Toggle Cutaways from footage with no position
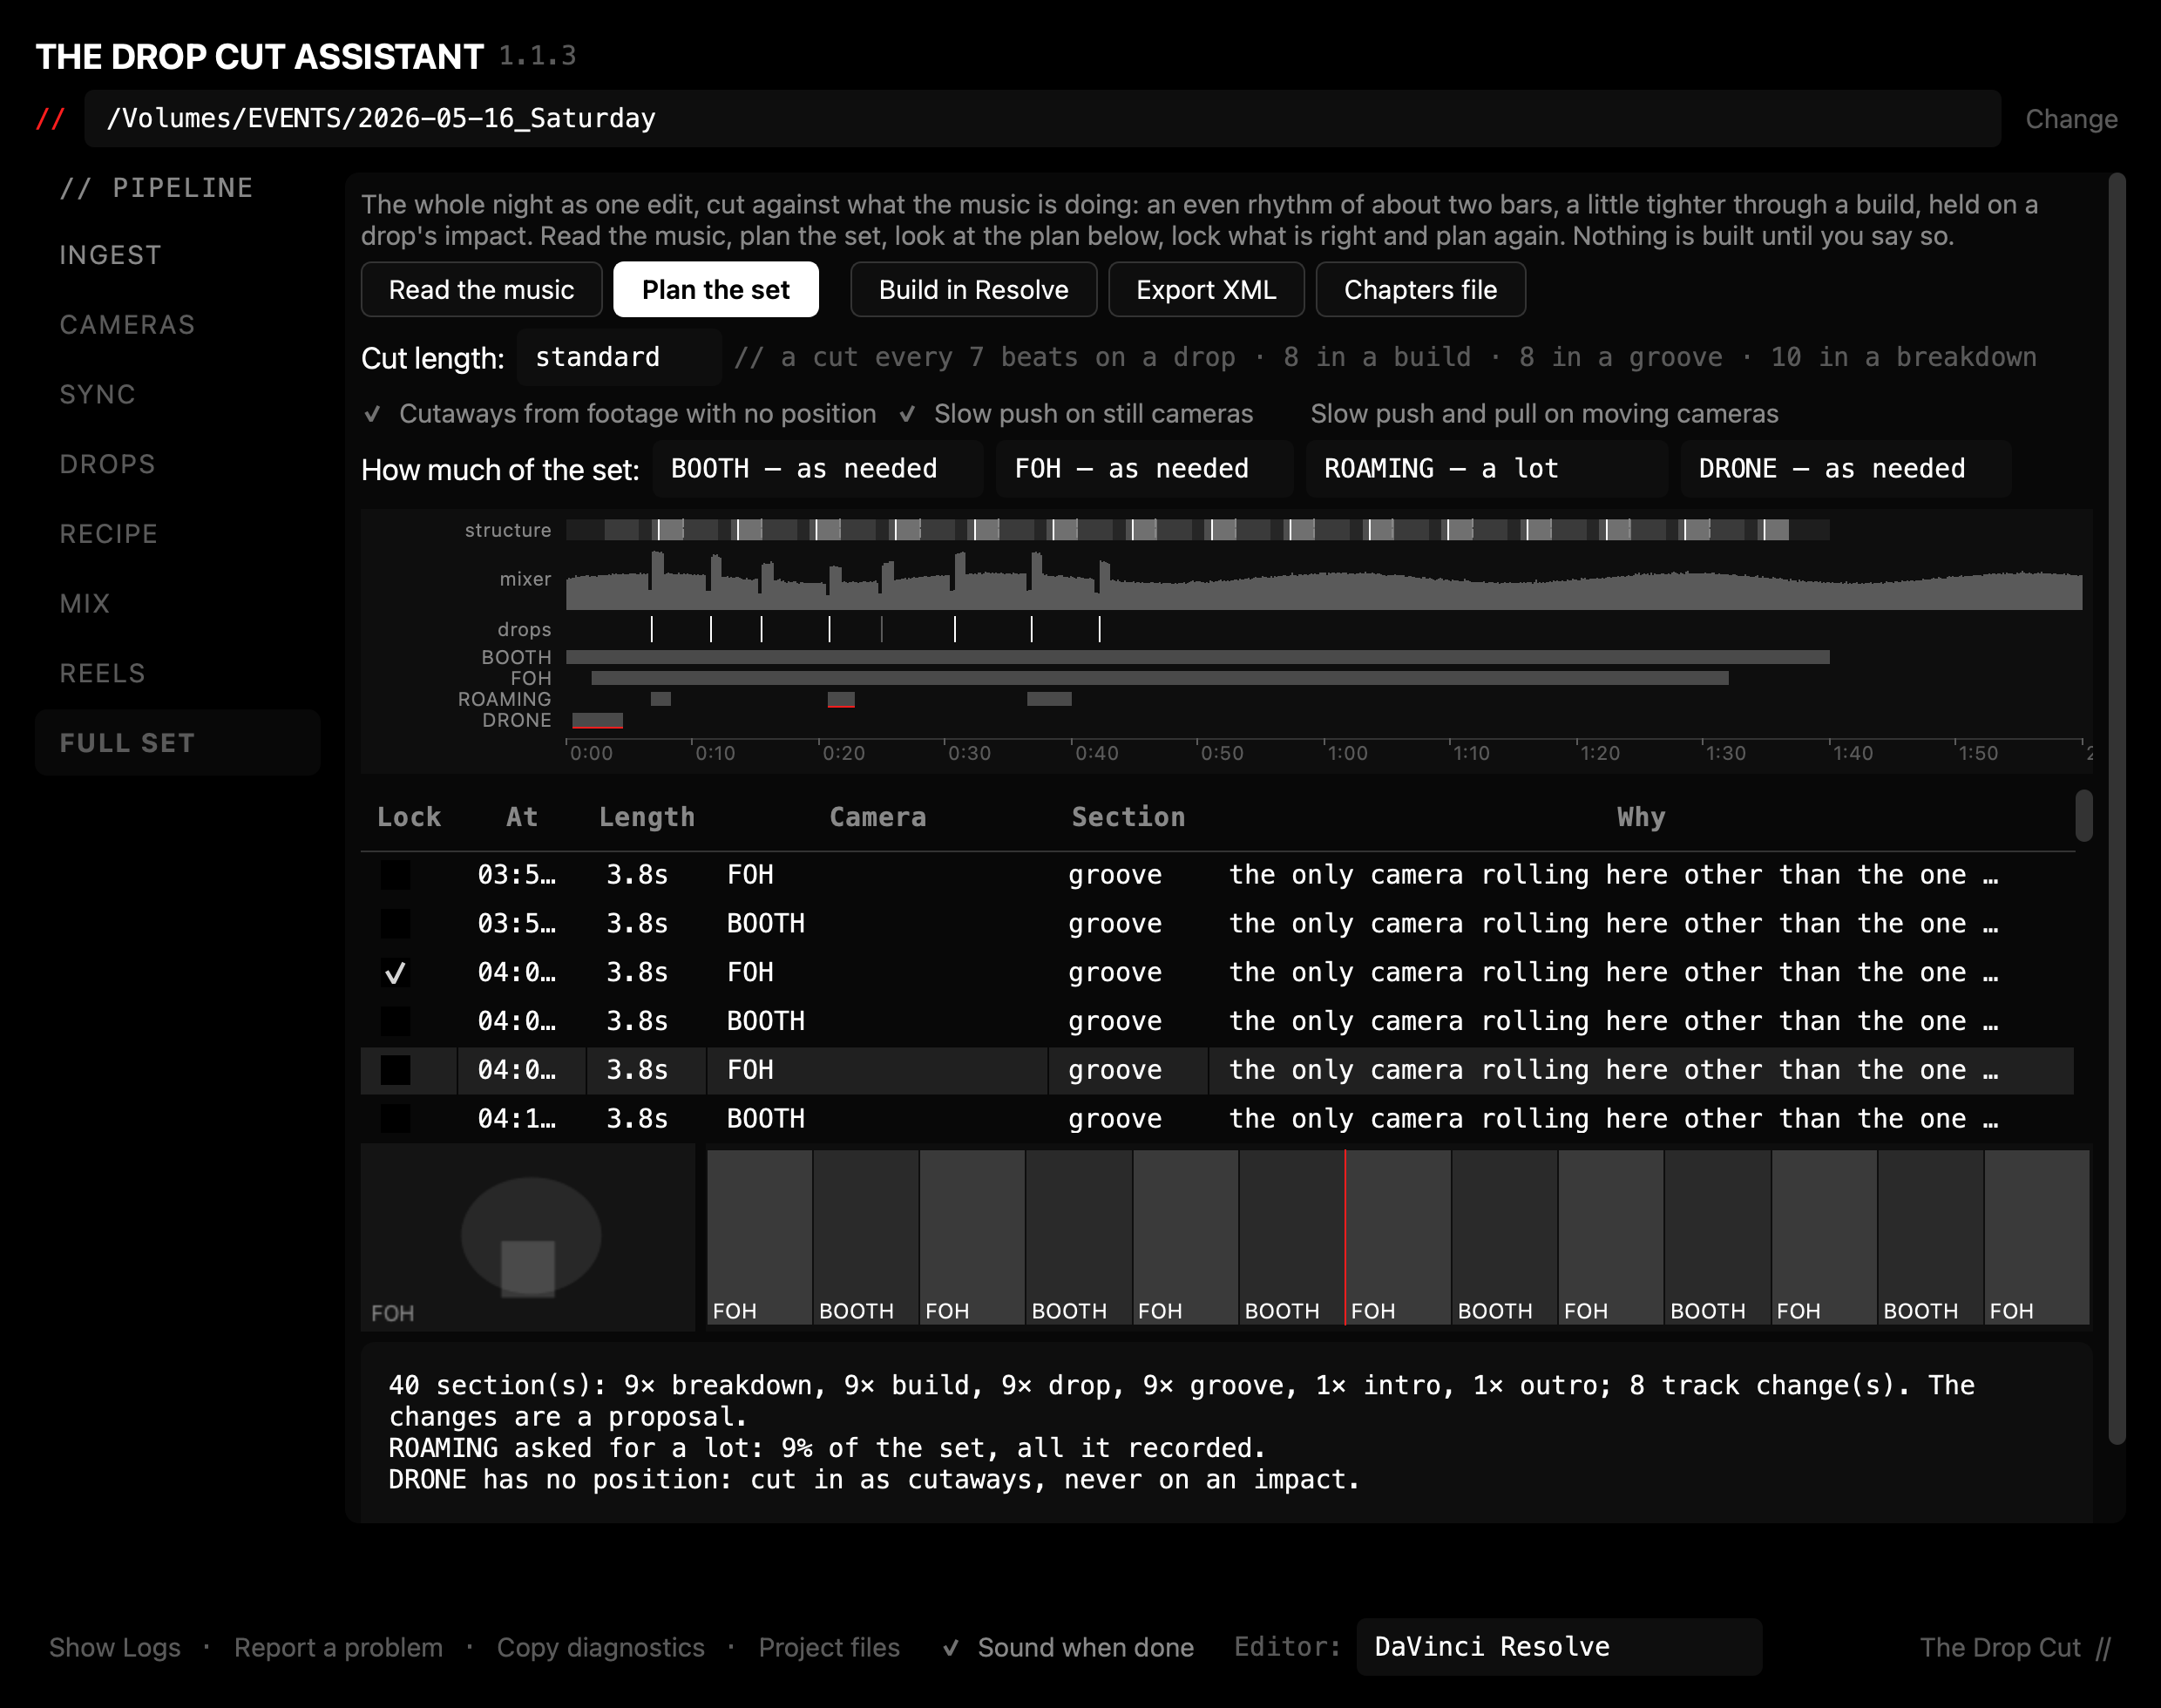This screenshot has height=1708, width=2161. pos(620,414)
